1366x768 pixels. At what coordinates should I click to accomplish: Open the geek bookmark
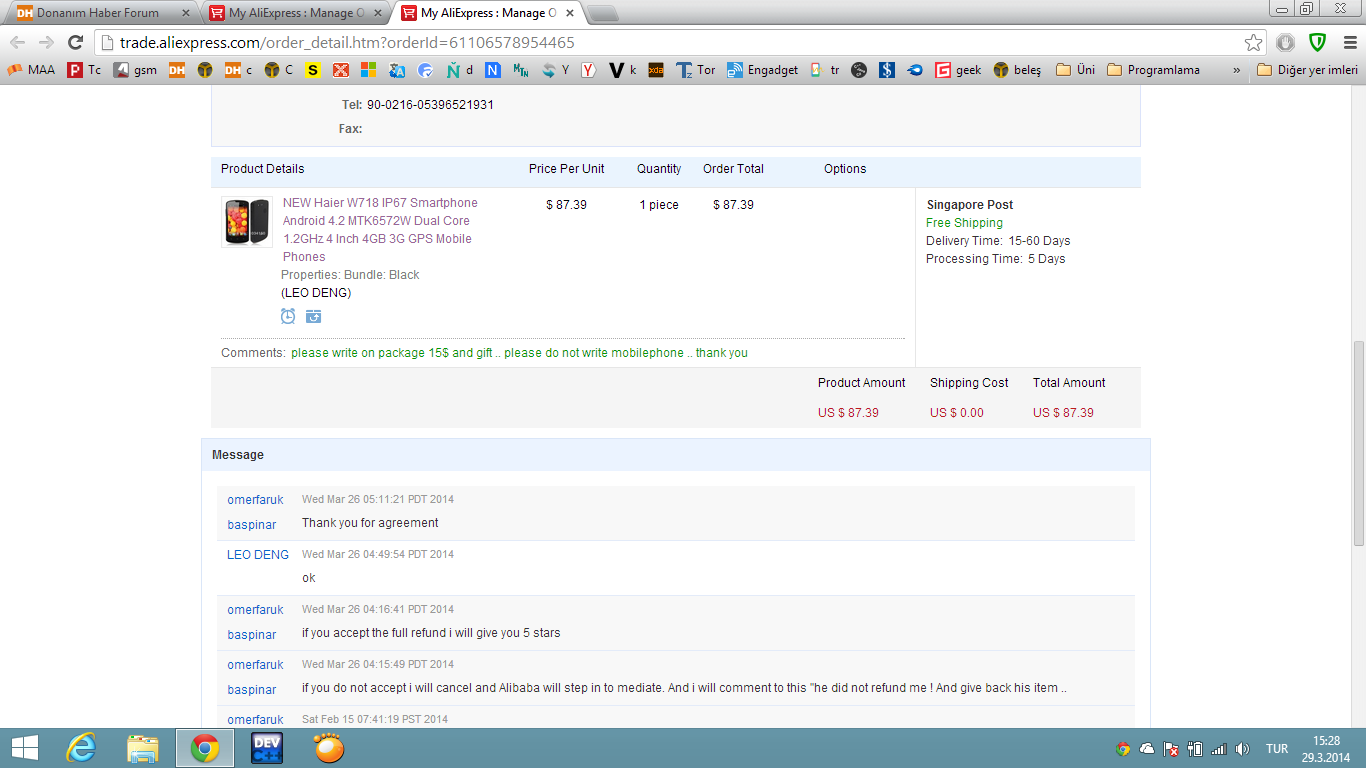point(958,70)
